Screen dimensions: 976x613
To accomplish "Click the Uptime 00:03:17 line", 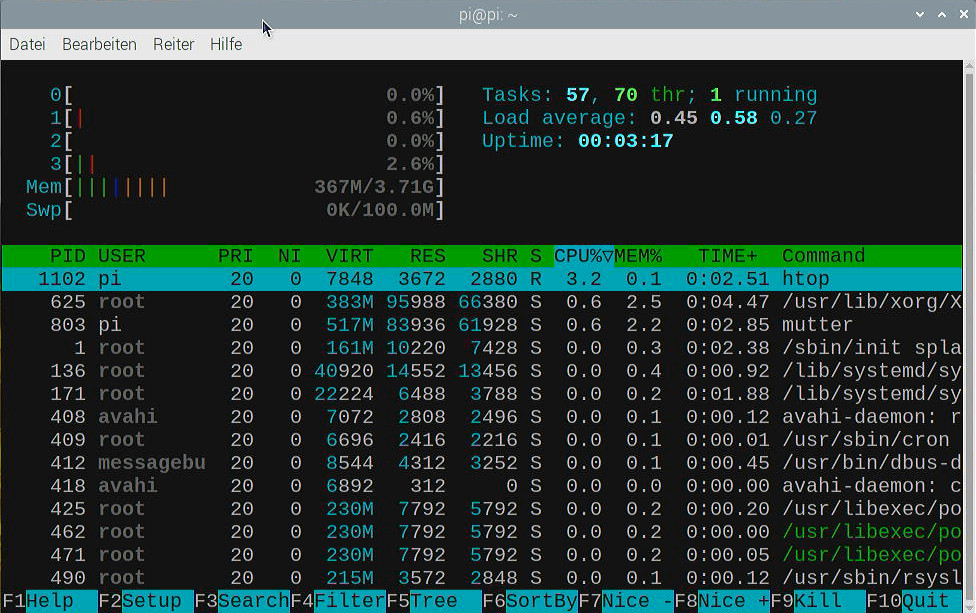I will [578, 141].
